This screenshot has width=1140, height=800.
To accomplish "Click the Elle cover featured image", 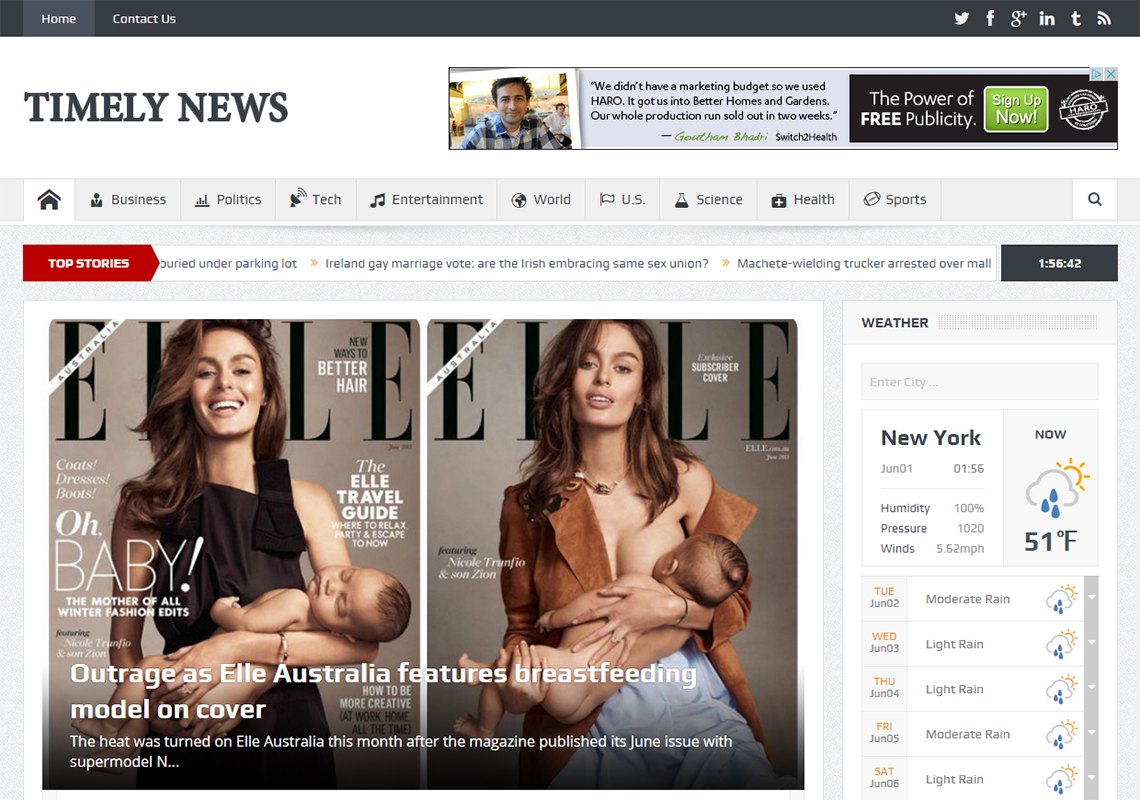I will [423, 554].
